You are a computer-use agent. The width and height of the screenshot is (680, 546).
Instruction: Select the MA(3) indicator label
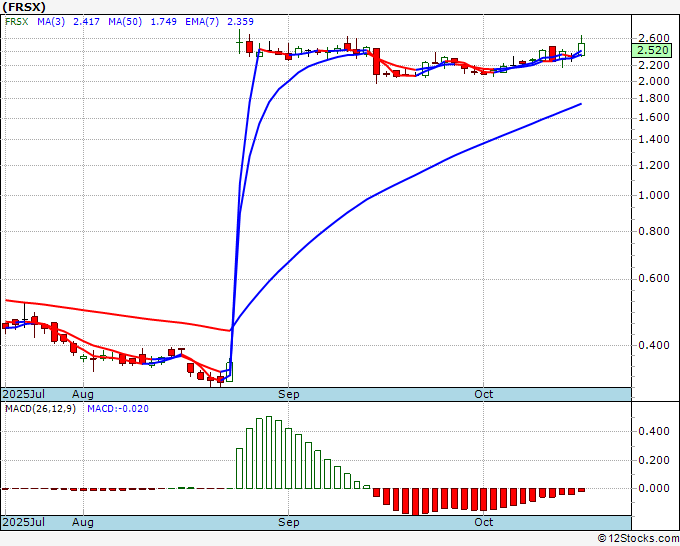[x=51, y=22]
